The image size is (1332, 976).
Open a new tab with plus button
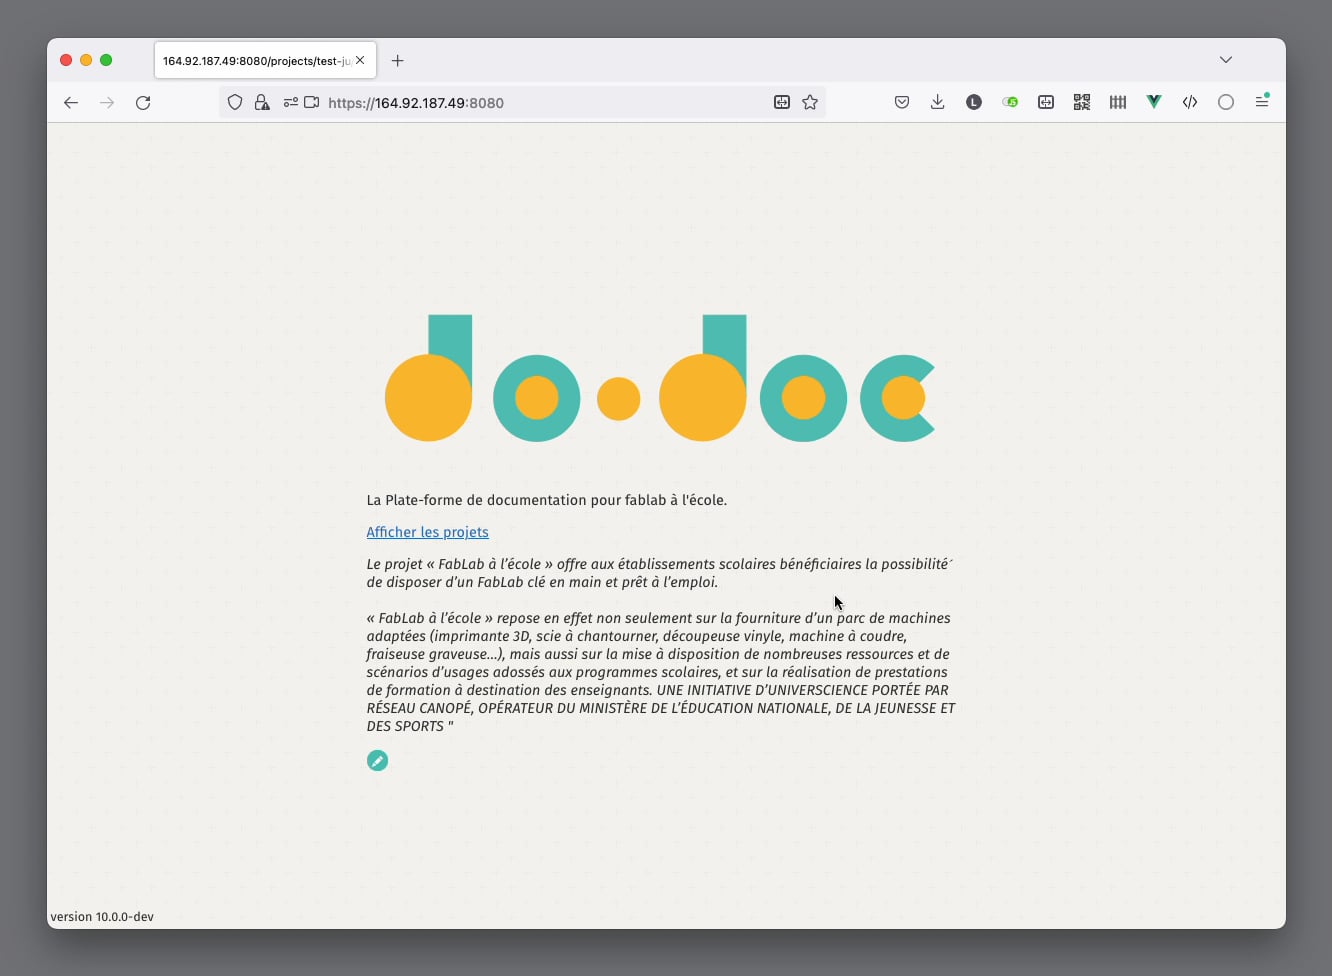(x=397, y=61)
